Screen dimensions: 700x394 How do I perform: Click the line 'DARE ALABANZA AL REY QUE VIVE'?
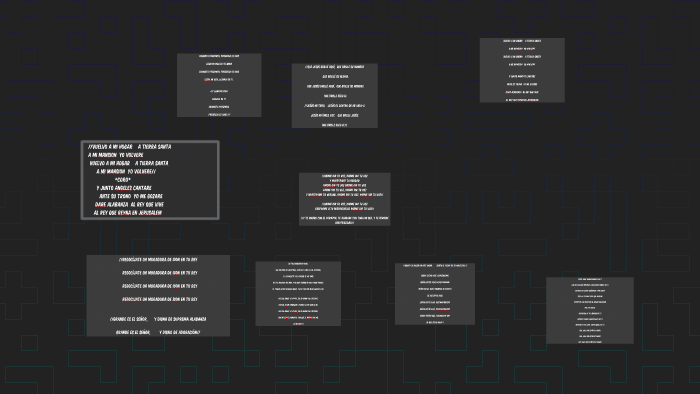129,204
